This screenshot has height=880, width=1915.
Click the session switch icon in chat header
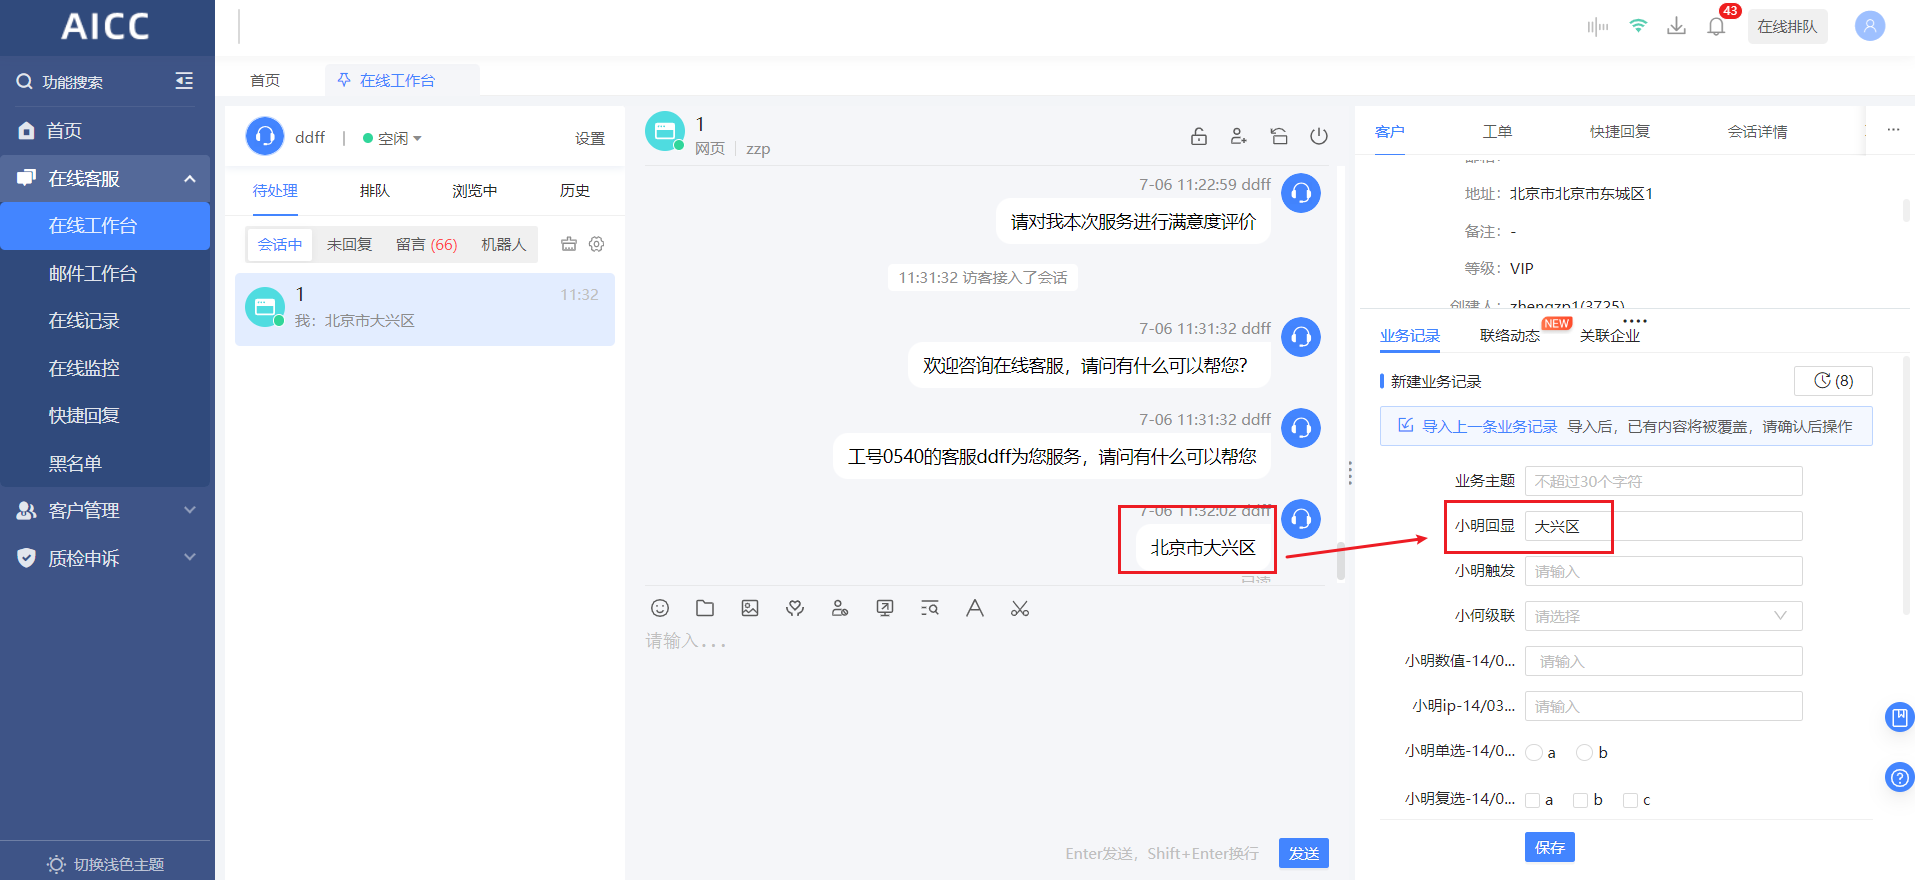pyautogui.click(x=1279, y=136)
